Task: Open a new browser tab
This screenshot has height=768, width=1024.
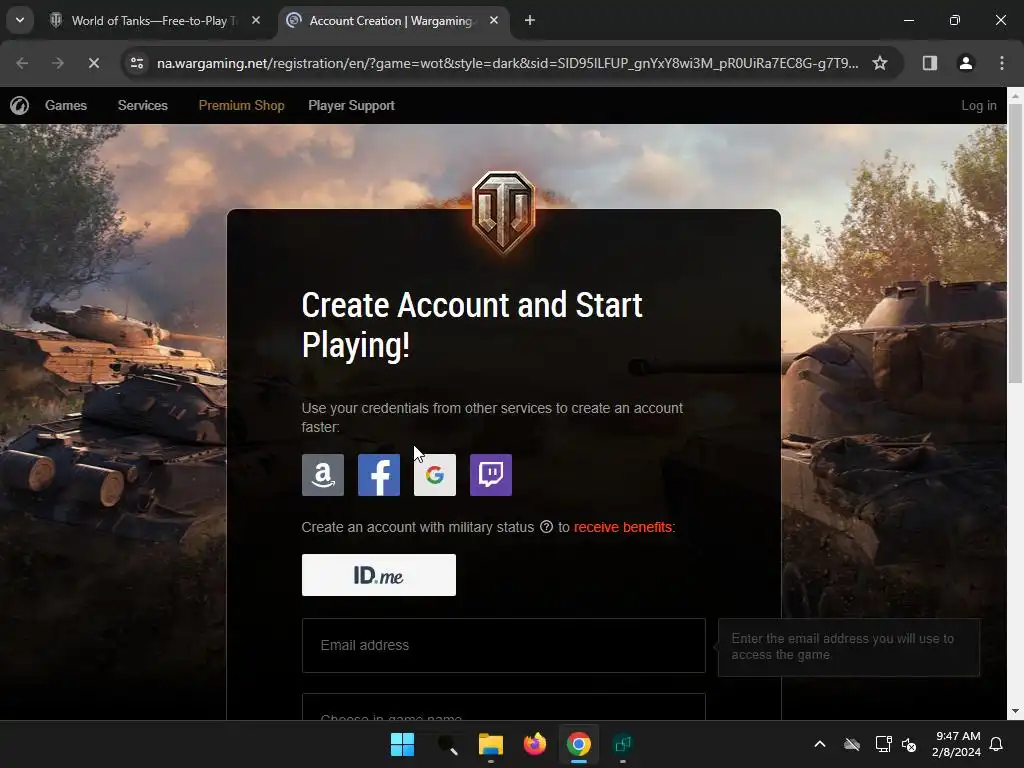Action: pos(530,20)
